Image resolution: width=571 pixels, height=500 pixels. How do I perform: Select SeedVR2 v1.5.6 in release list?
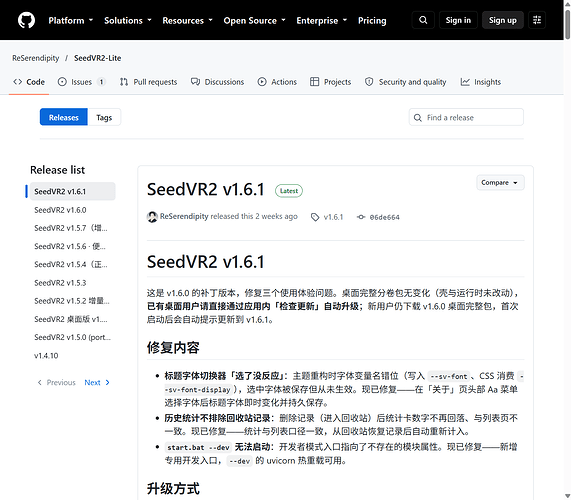(x=72, y=247)
